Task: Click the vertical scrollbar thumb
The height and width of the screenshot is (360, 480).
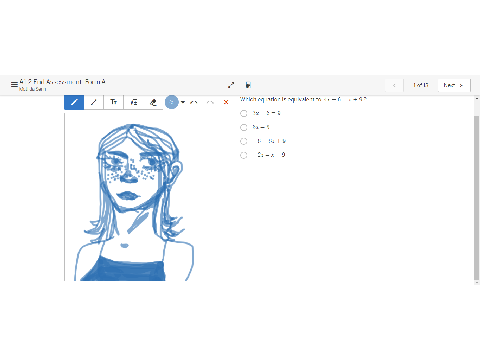Action: tap(476, 198)
